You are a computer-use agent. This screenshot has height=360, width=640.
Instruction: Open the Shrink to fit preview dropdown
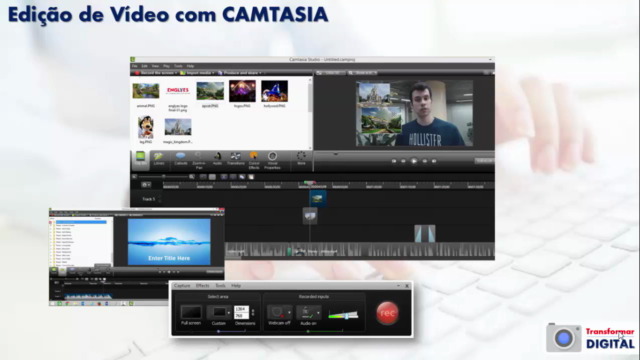(363, 73)
